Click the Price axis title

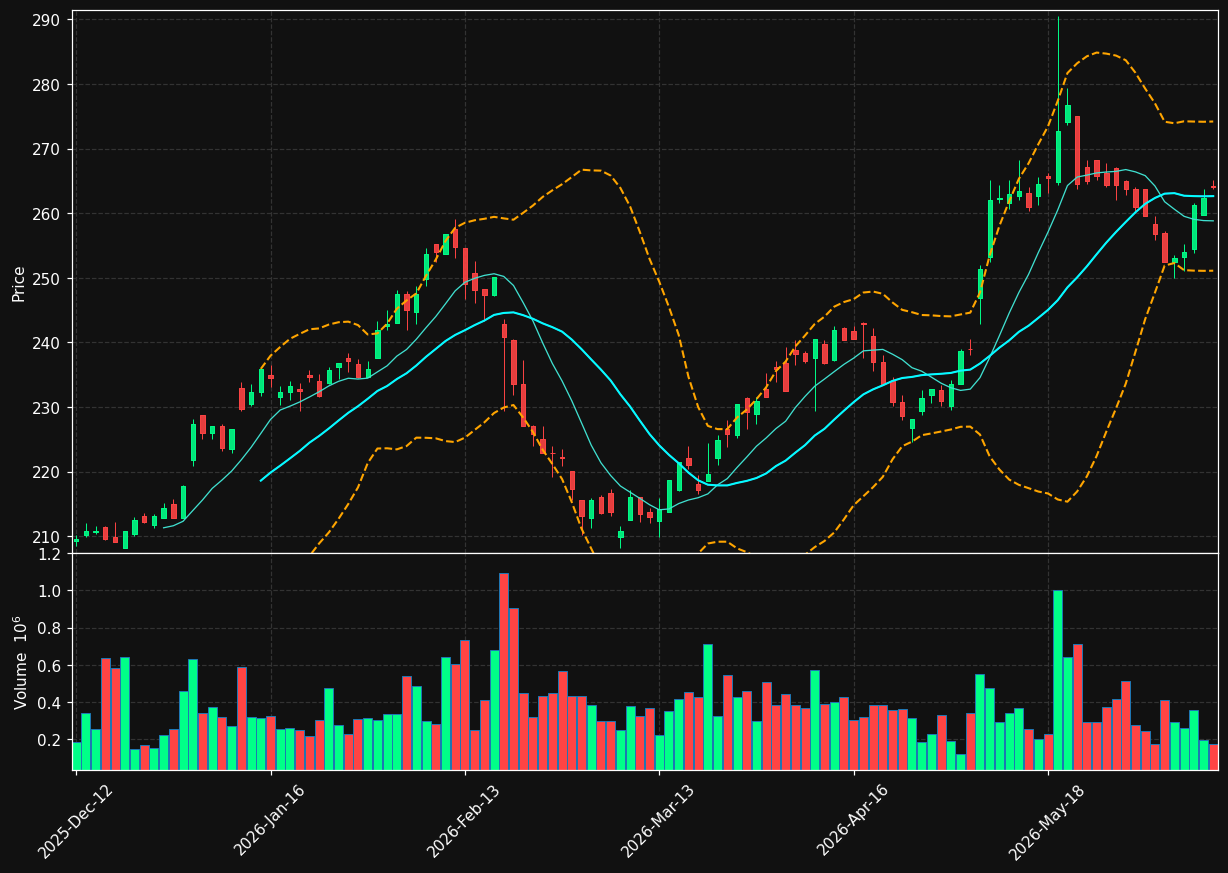(x=19, y=283)
